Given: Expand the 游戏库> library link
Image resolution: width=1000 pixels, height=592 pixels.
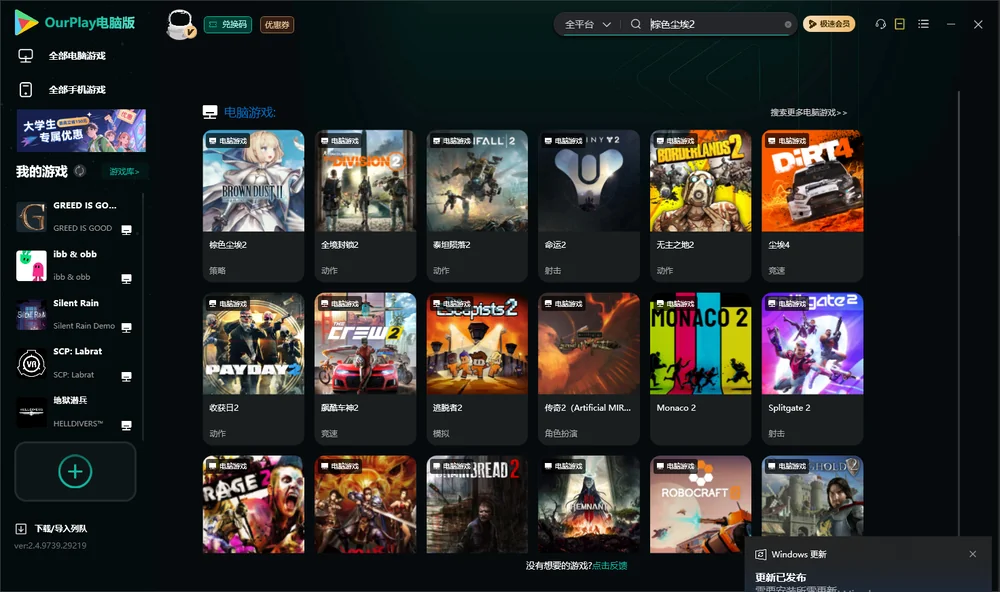Looking at the screenshot, I should point(124,172).
